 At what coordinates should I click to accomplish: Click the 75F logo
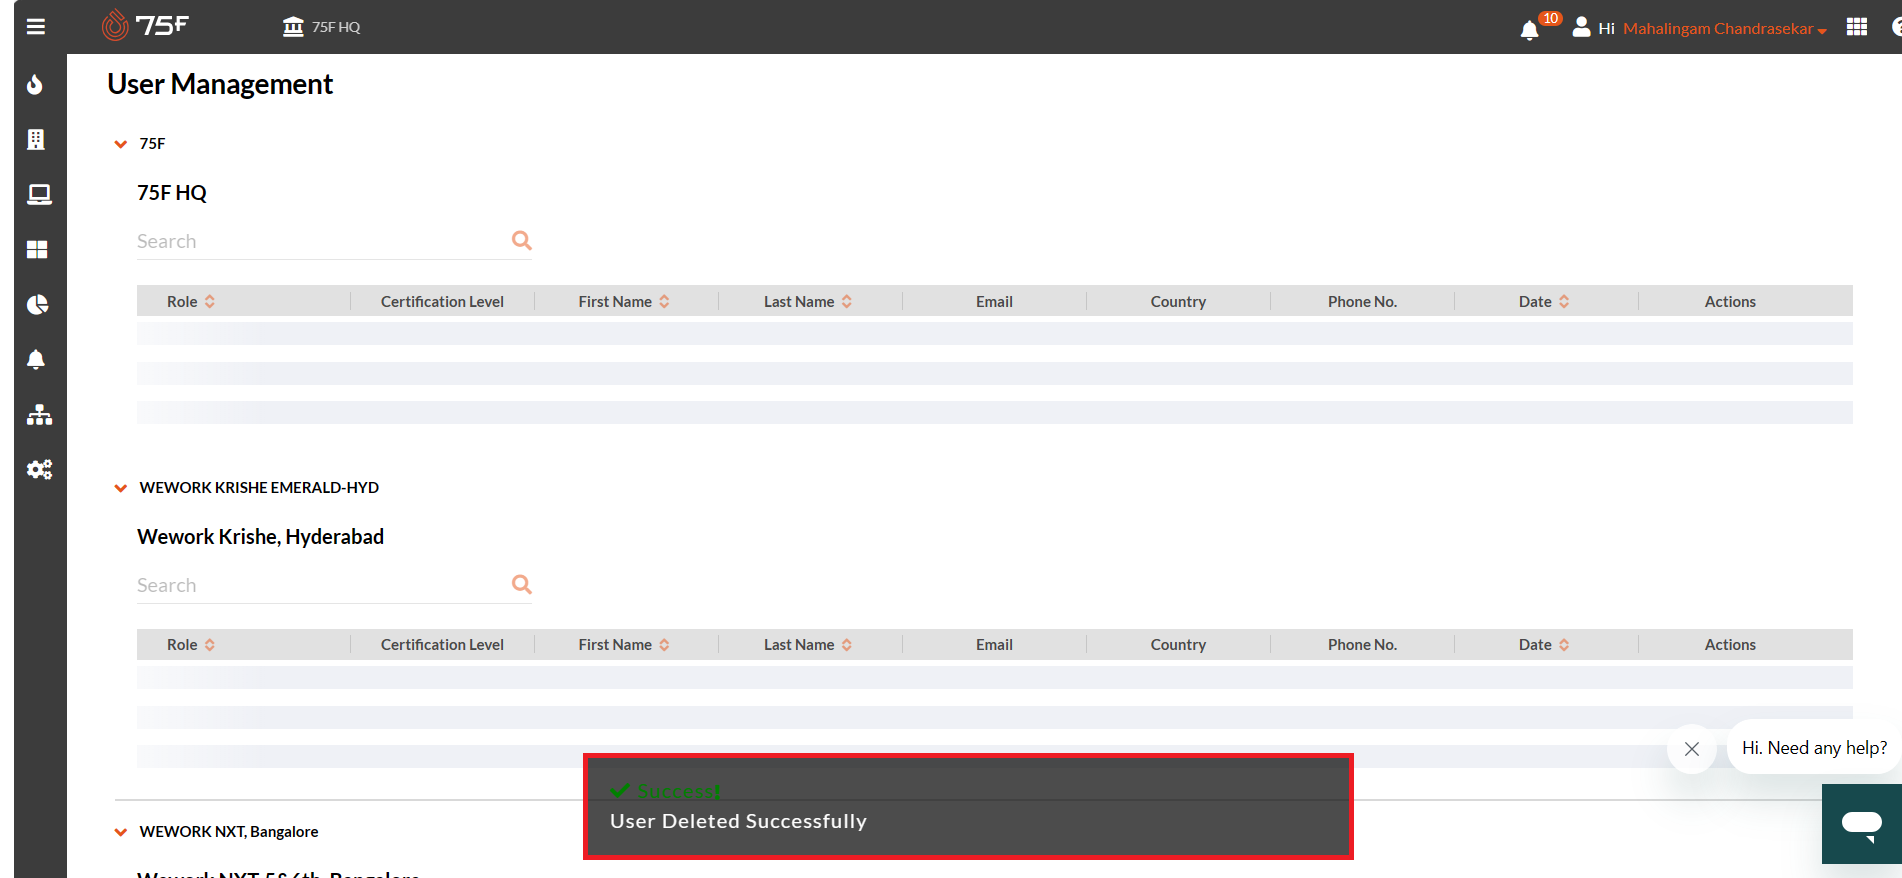(145, 25)
